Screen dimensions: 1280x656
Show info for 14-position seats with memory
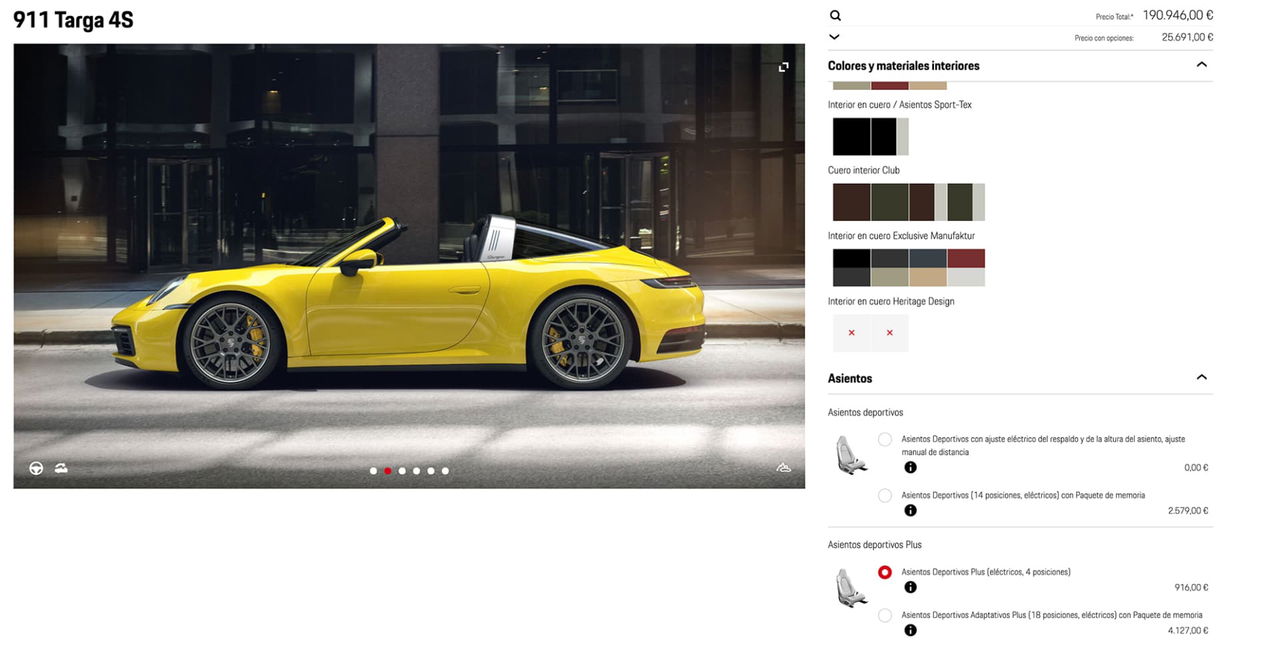pyautogui.click(x=910, y=510)
